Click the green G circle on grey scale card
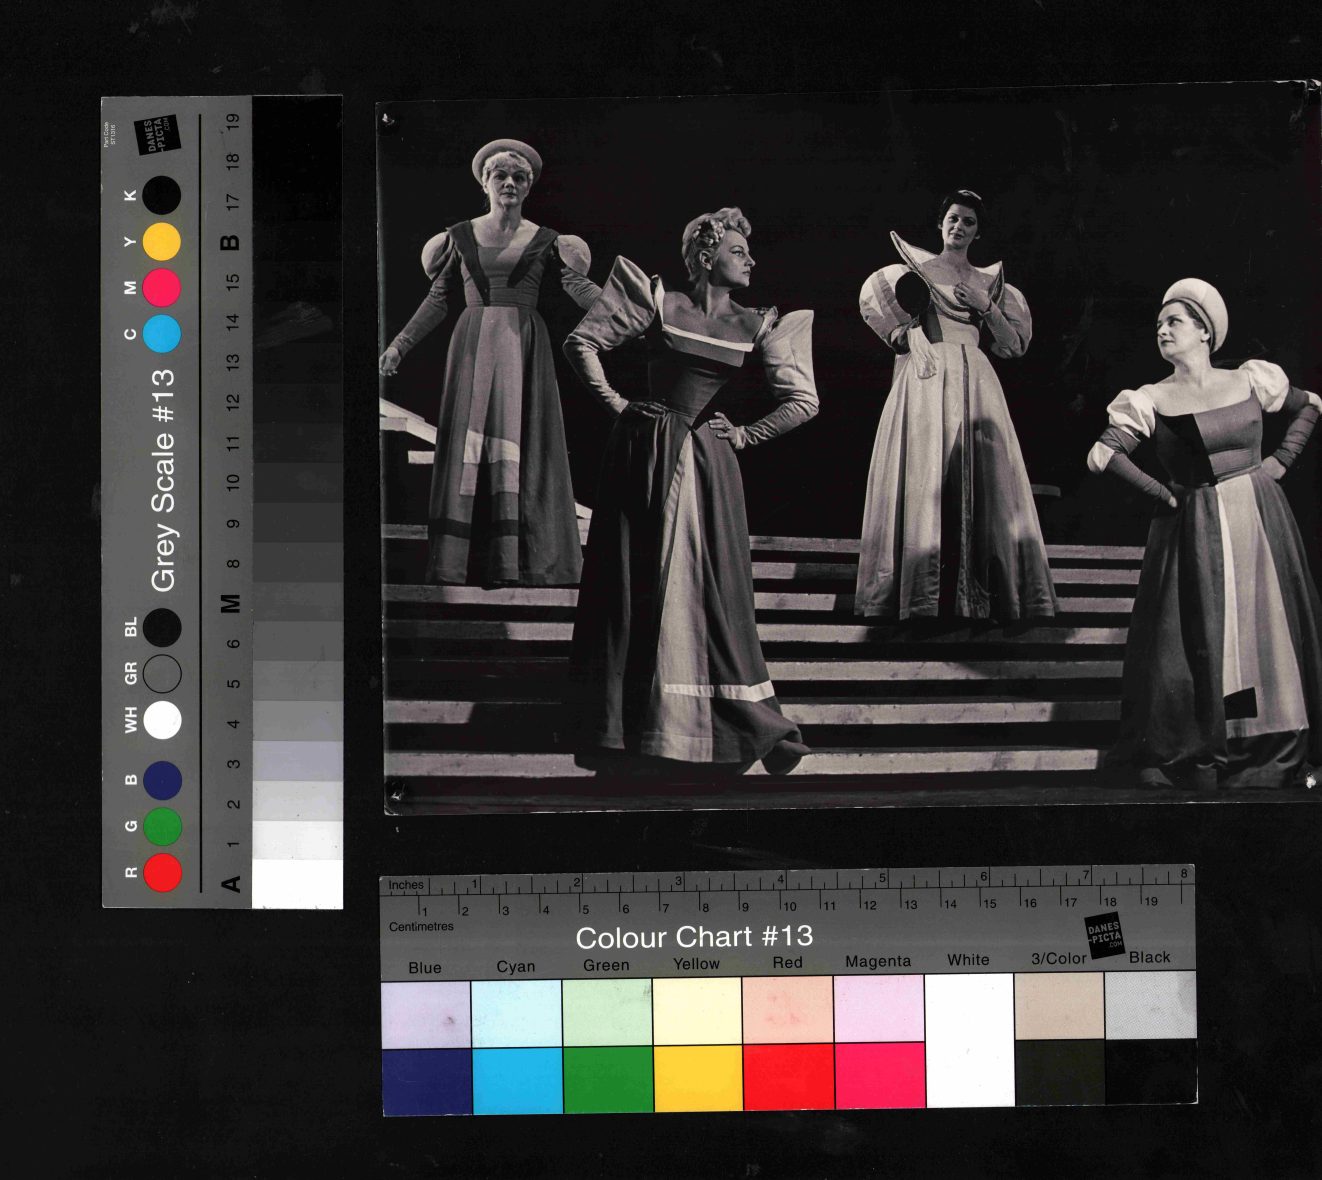The height and width of the screenshot is (1180, 1322). pyautogui.click(x=162, y=826)
